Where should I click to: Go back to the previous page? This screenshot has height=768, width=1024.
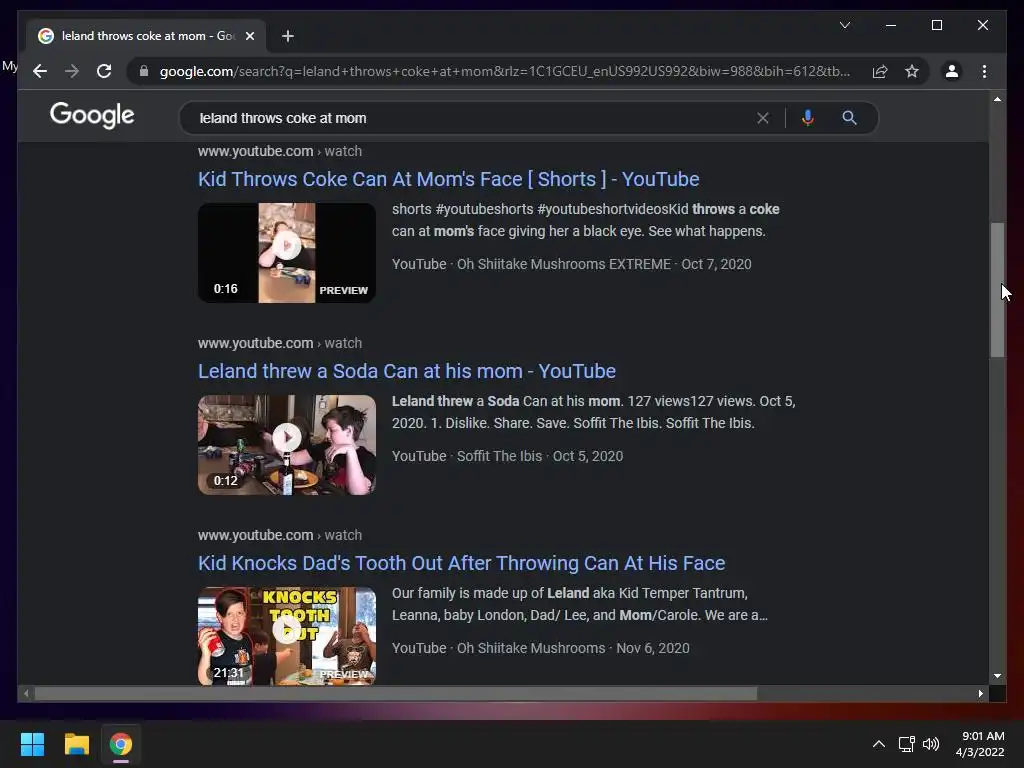[x=40, y=71]
